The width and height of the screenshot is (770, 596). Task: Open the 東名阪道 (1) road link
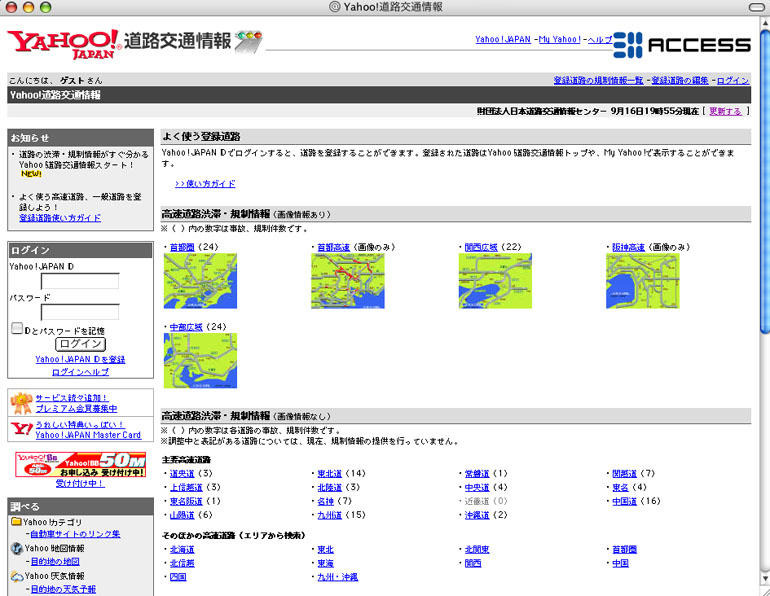click(186, 501)
